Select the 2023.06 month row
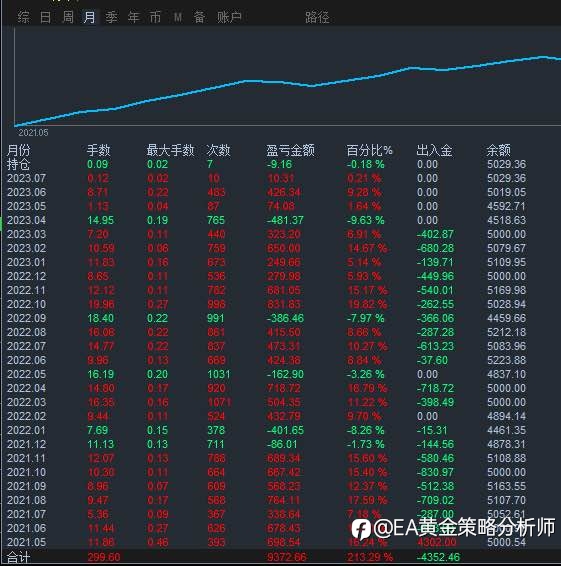Image resolution: width=561 pixels, height=566 pixels. [266, 192]
